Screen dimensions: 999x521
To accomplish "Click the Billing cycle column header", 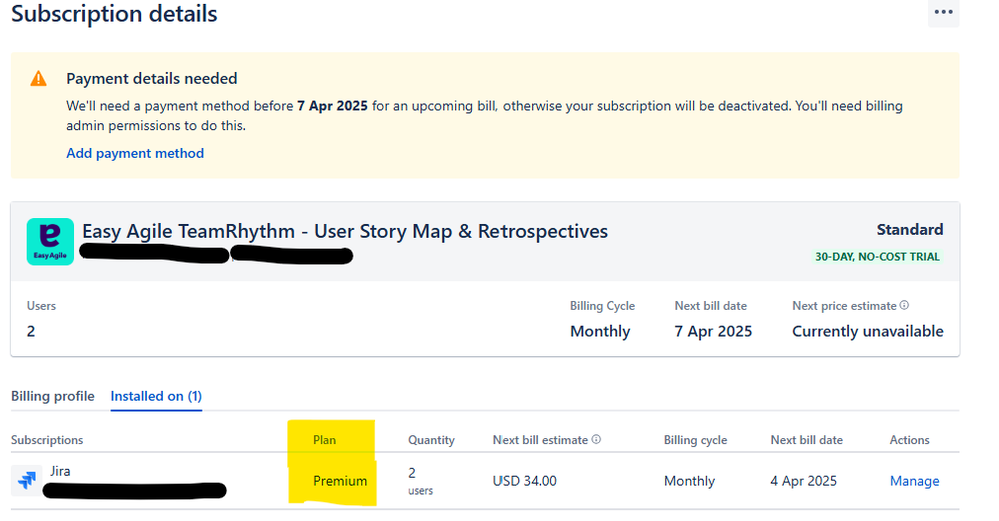I will pos(695,439).
